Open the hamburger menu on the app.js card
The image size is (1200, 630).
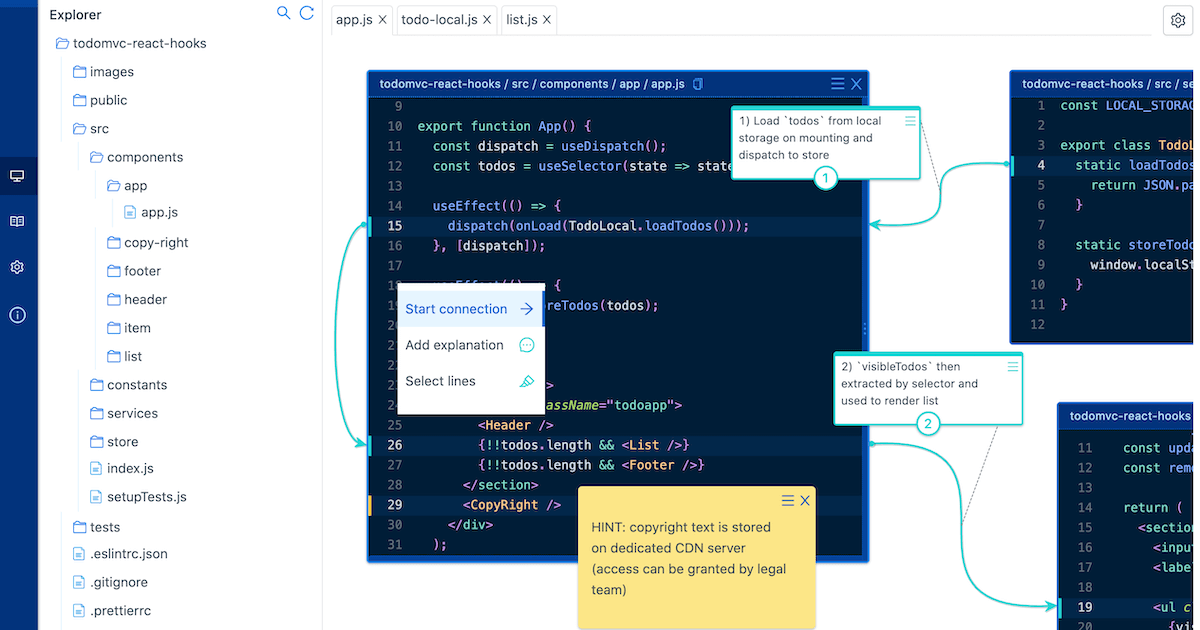(x=836, y=84)
